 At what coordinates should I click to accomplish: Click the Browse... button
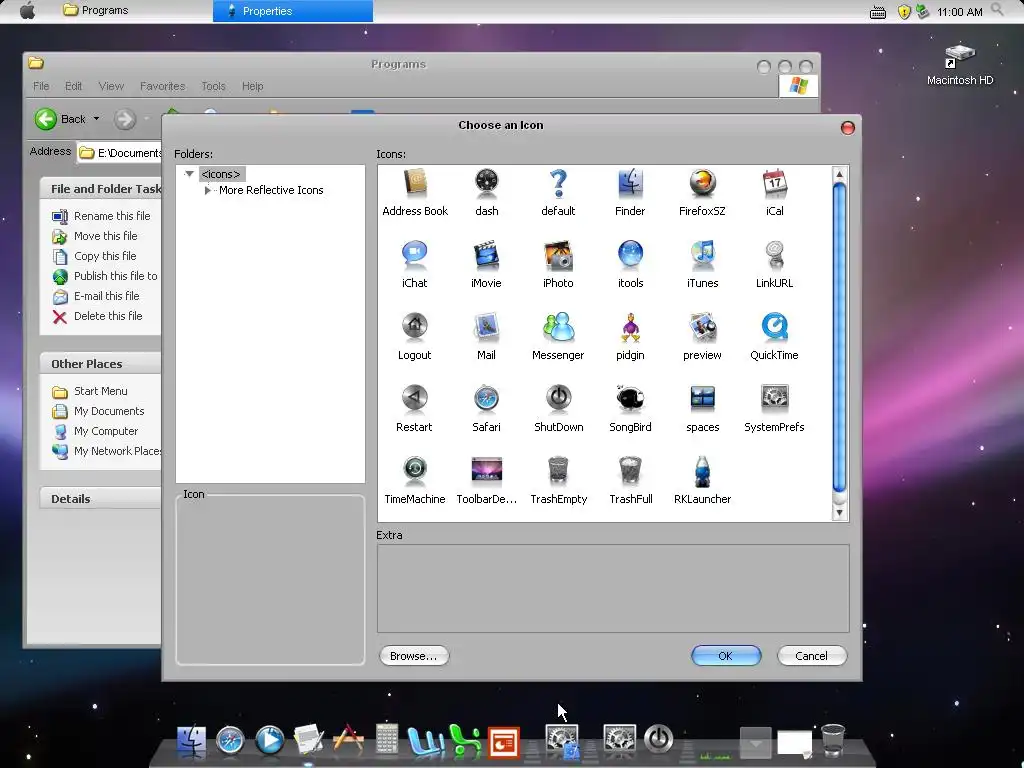coord(414,656)
